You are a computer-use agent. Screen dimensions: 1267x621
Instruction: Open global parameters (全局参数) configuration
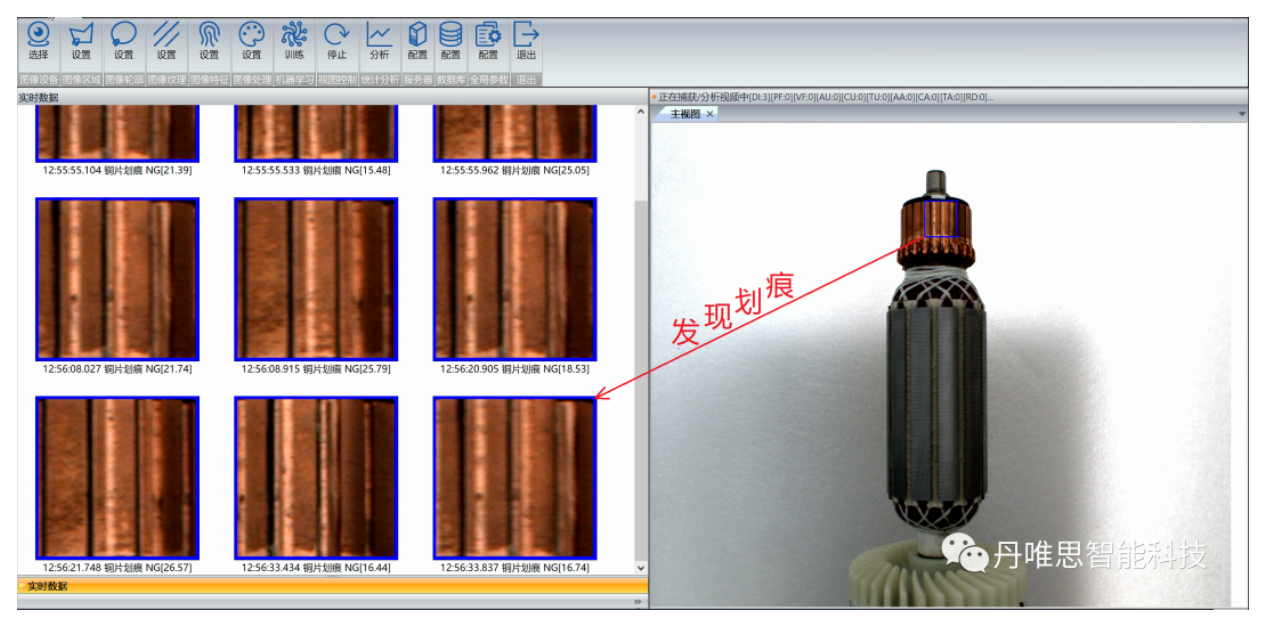click(x=488, y=42)
